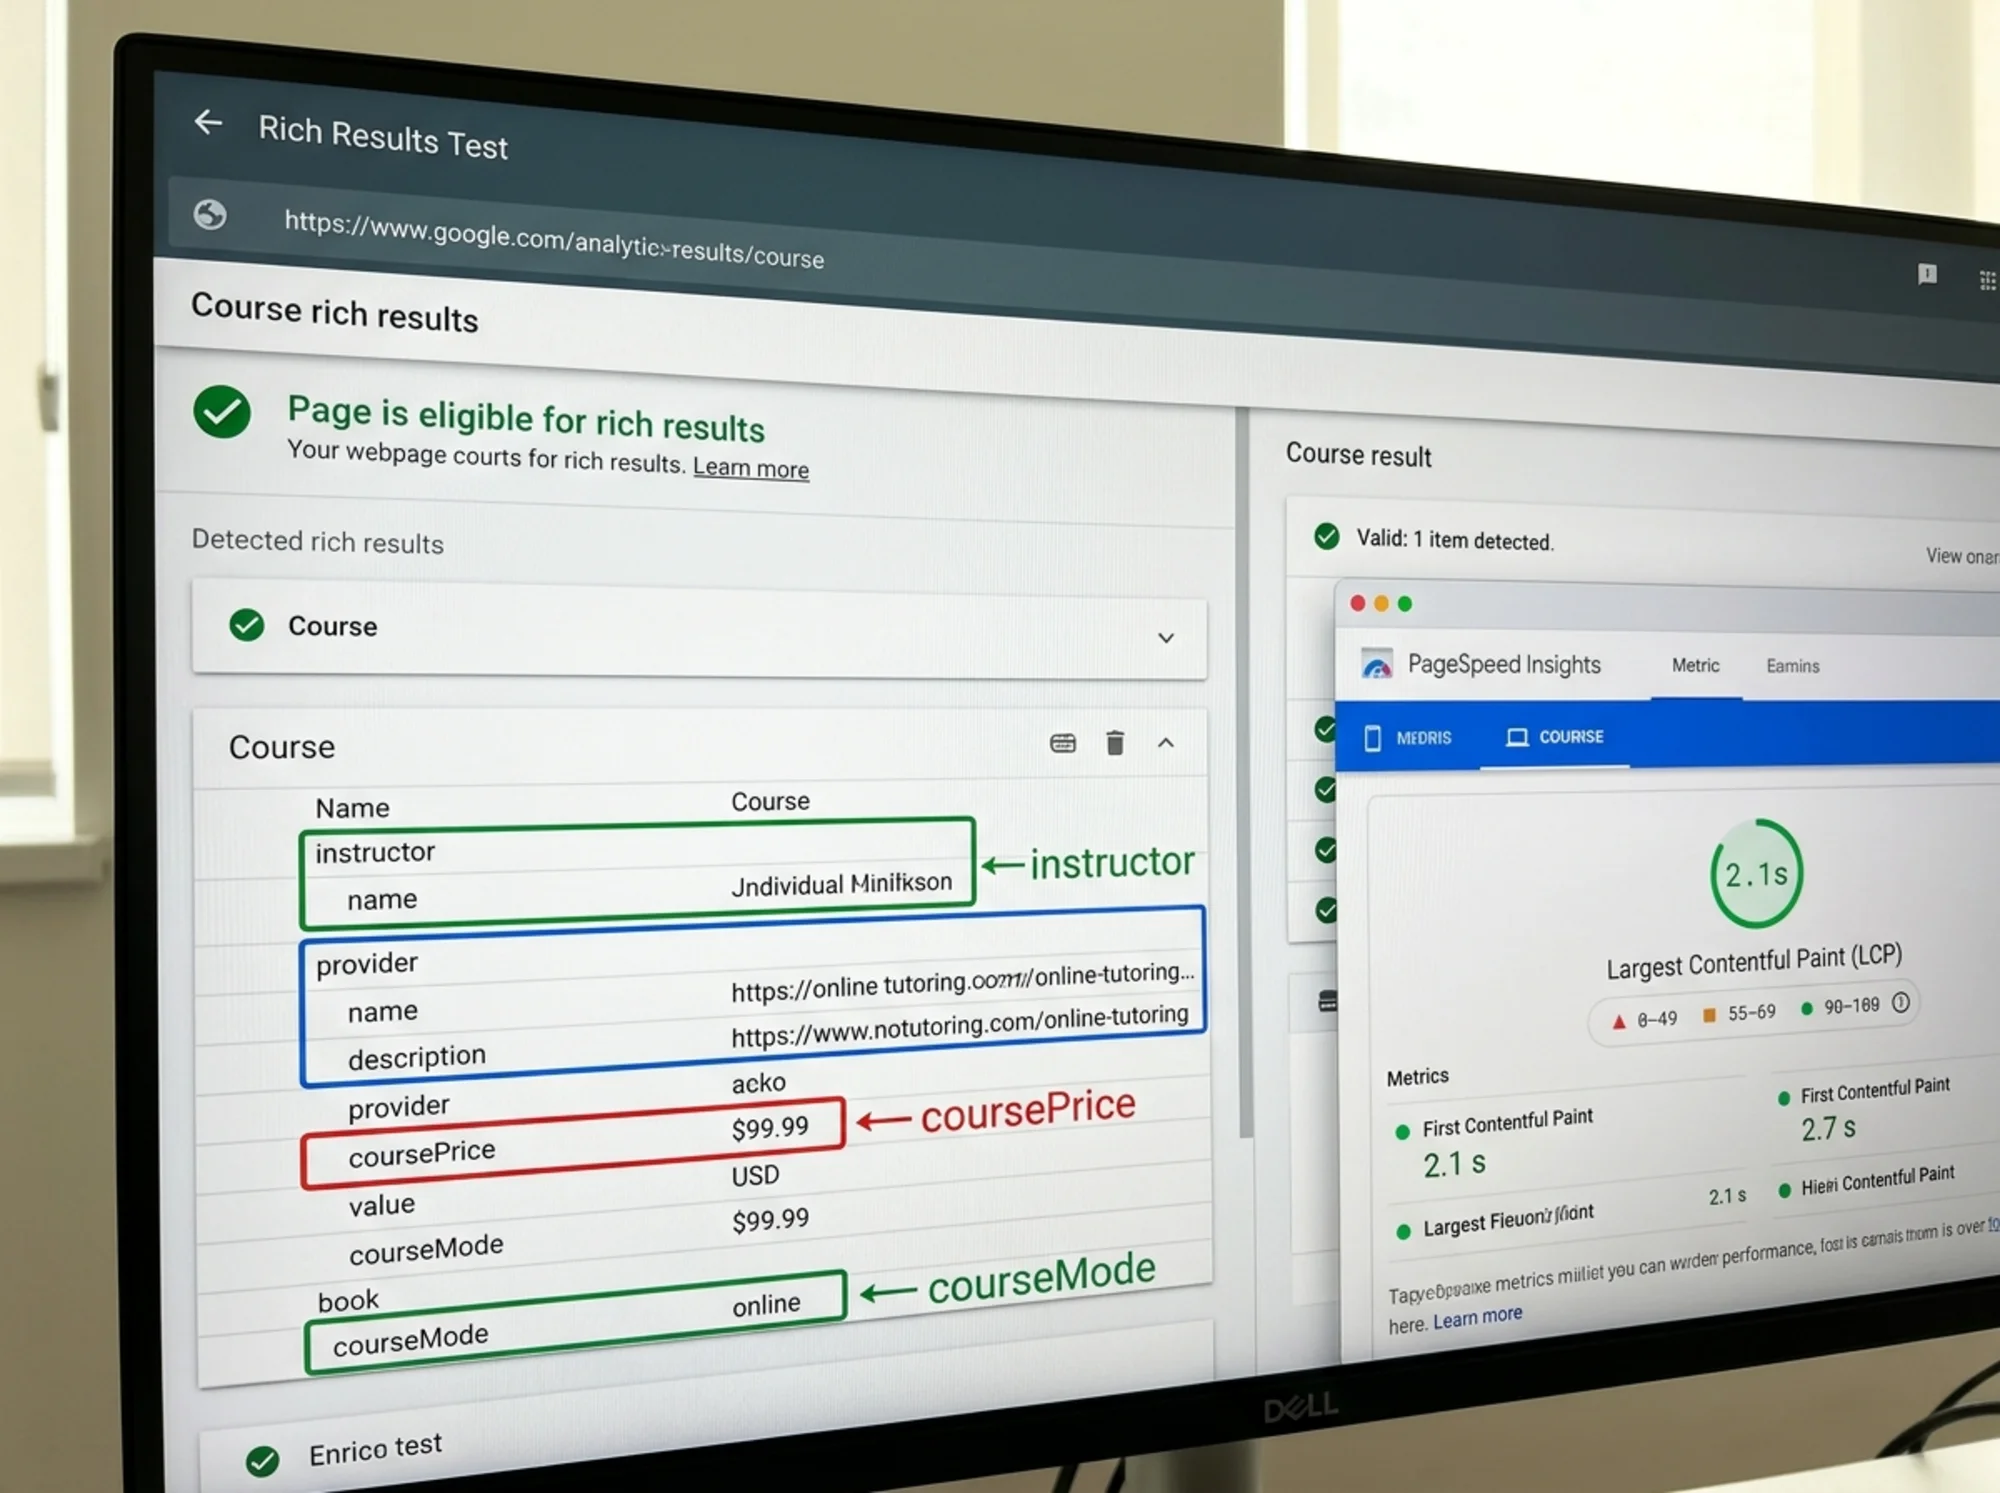Click the Detected rich results heading
The height and width of the screenshot is (1493, 2000).
click(317, 541)
